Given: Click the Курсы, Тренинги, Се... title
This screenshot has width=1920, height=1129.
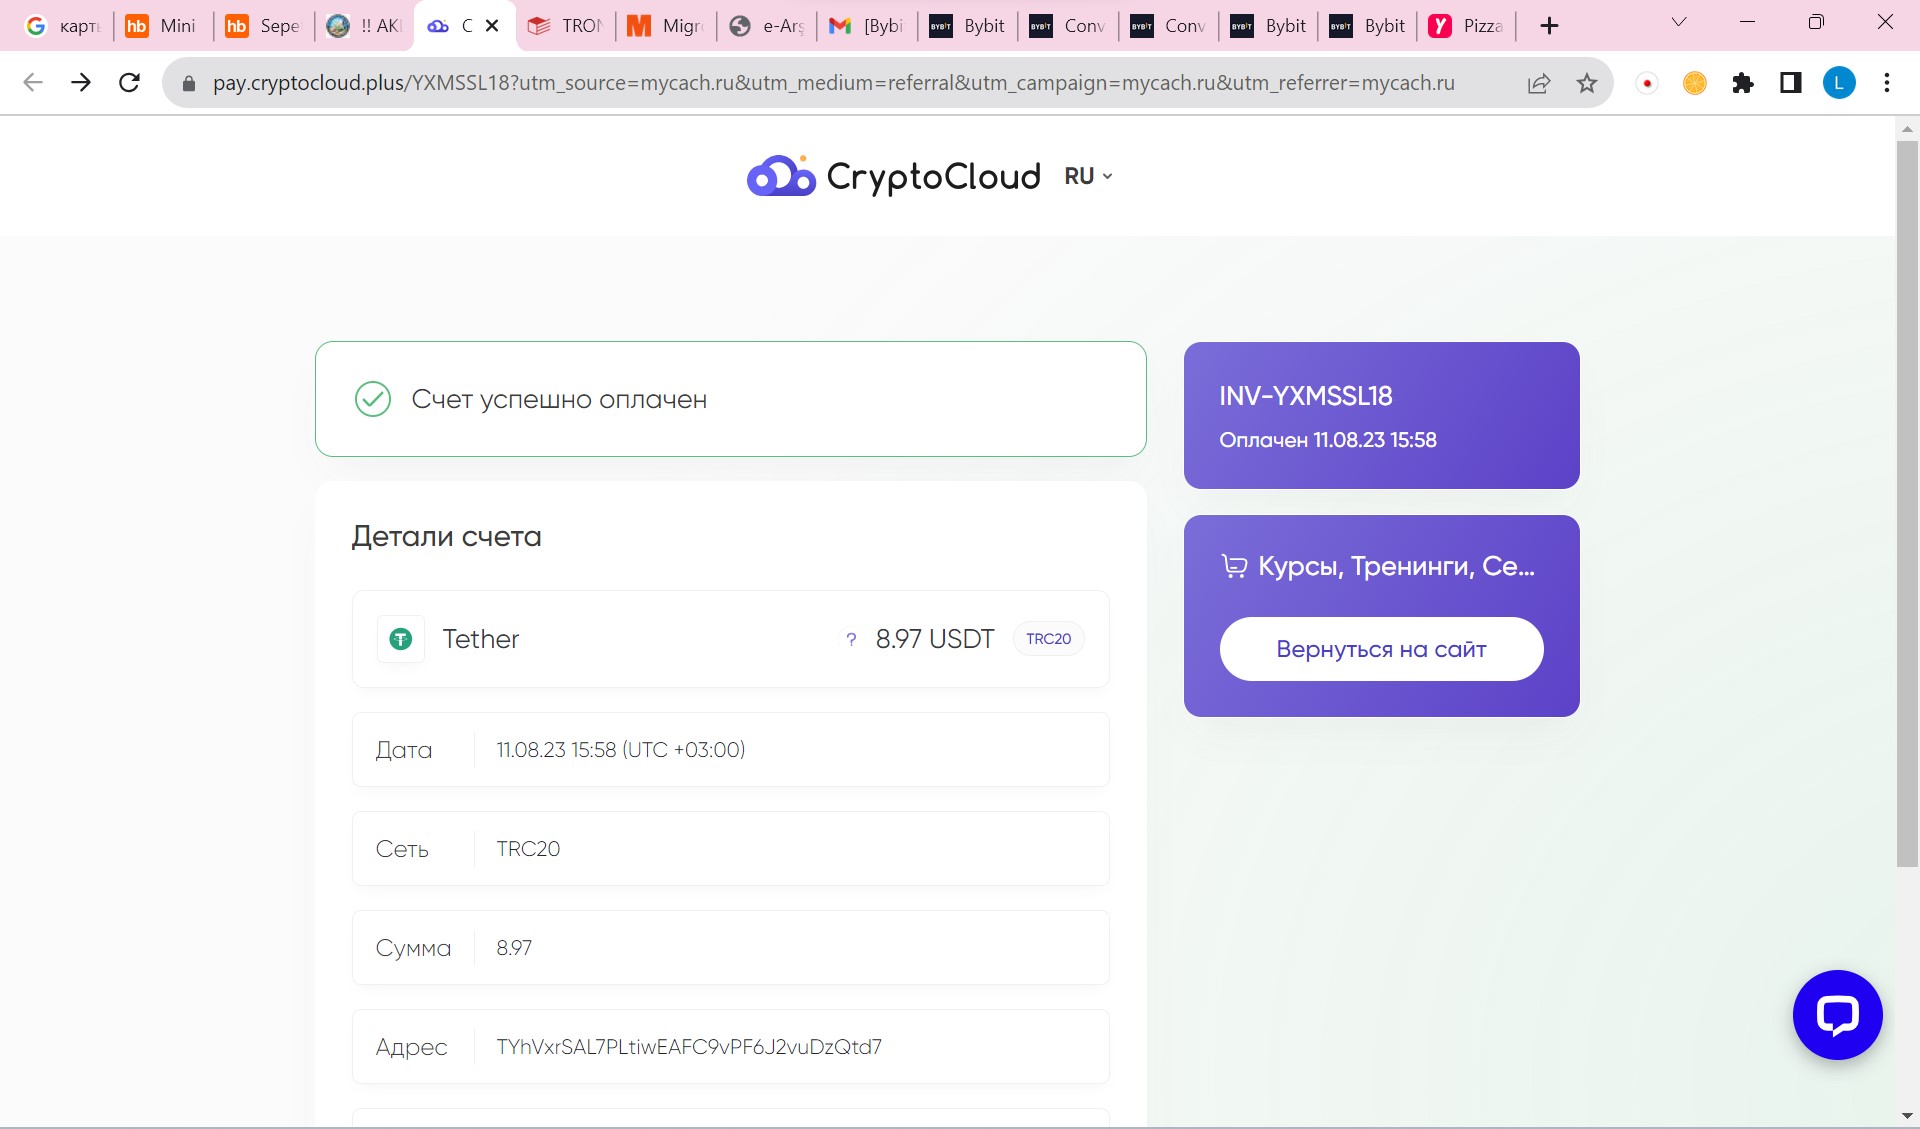Looking at the screenshot, I should click(1396, 567).
